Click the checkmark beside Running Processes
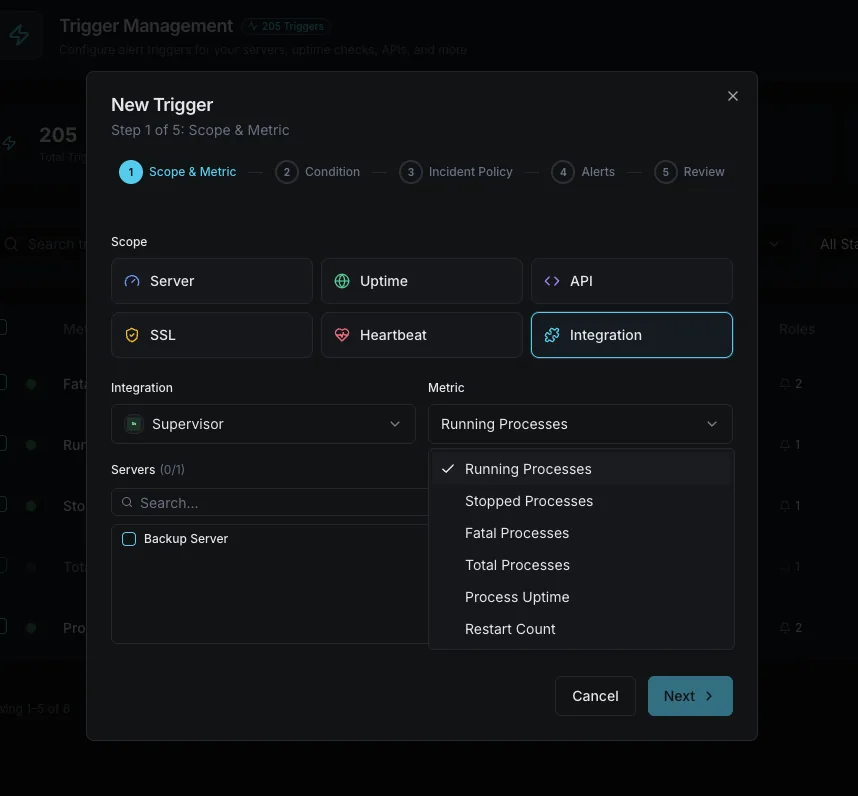 point(448,469)
